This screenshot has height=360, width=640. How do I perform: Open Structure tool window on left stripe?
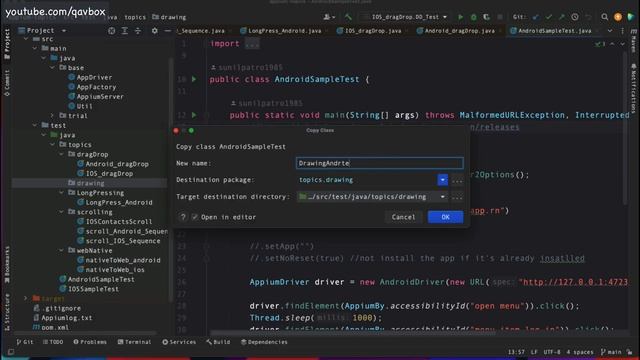[x=7, y=312]
